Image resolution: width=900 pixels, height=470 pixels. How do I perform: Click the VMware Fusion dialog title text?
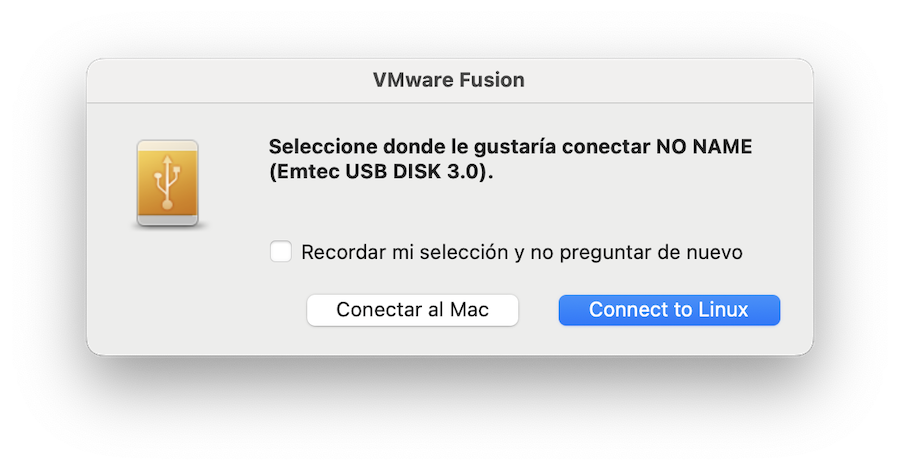(x=449, y=80)
